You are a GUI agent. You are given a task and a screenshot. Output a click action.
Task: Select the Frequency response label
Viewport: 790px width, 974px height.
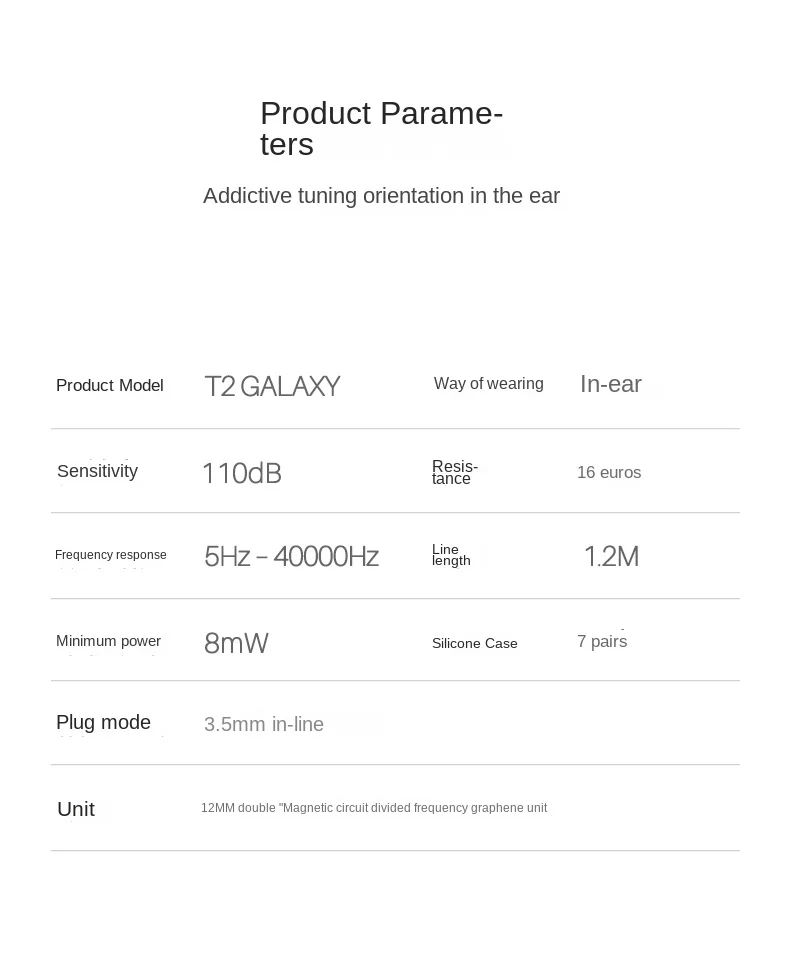(111, 555)
